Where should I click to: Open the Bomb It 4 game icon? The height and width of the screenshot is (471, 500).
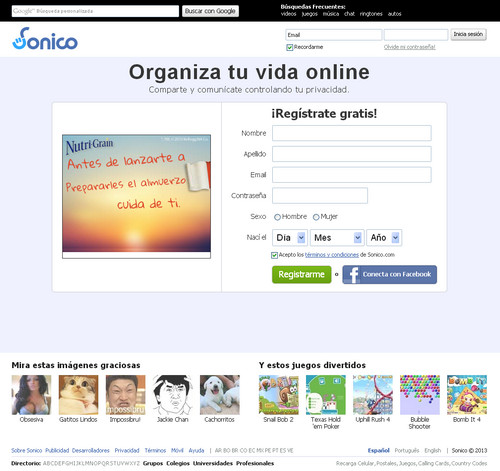pos(467,395)
